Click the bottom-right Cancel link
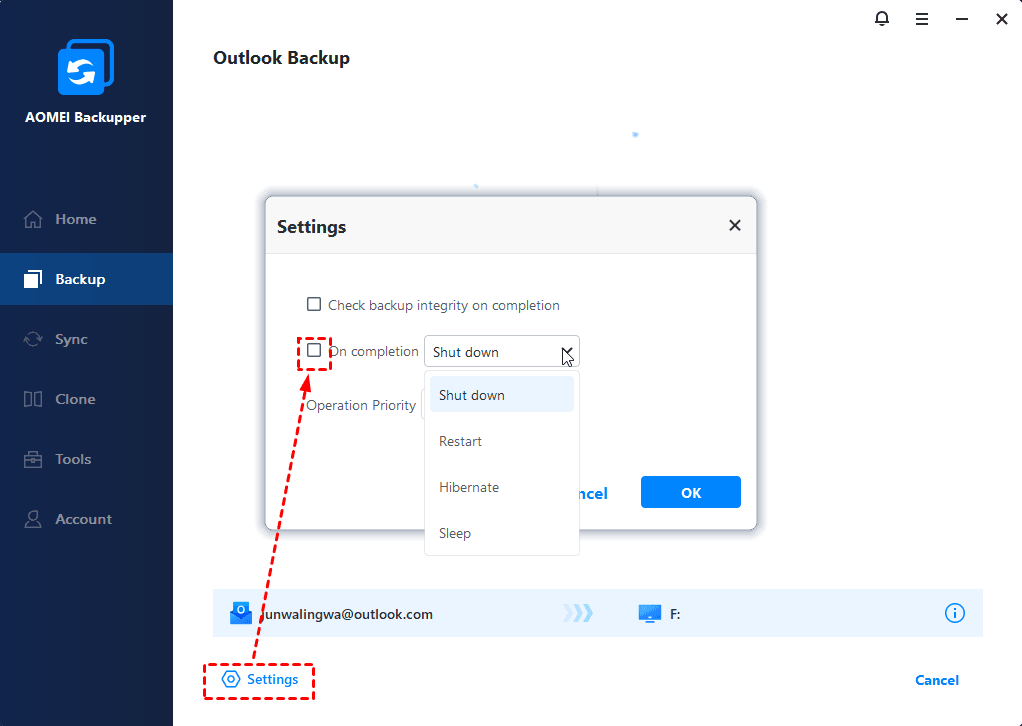The width and height of the screenshot is (1022, 726). pos(937,680)
